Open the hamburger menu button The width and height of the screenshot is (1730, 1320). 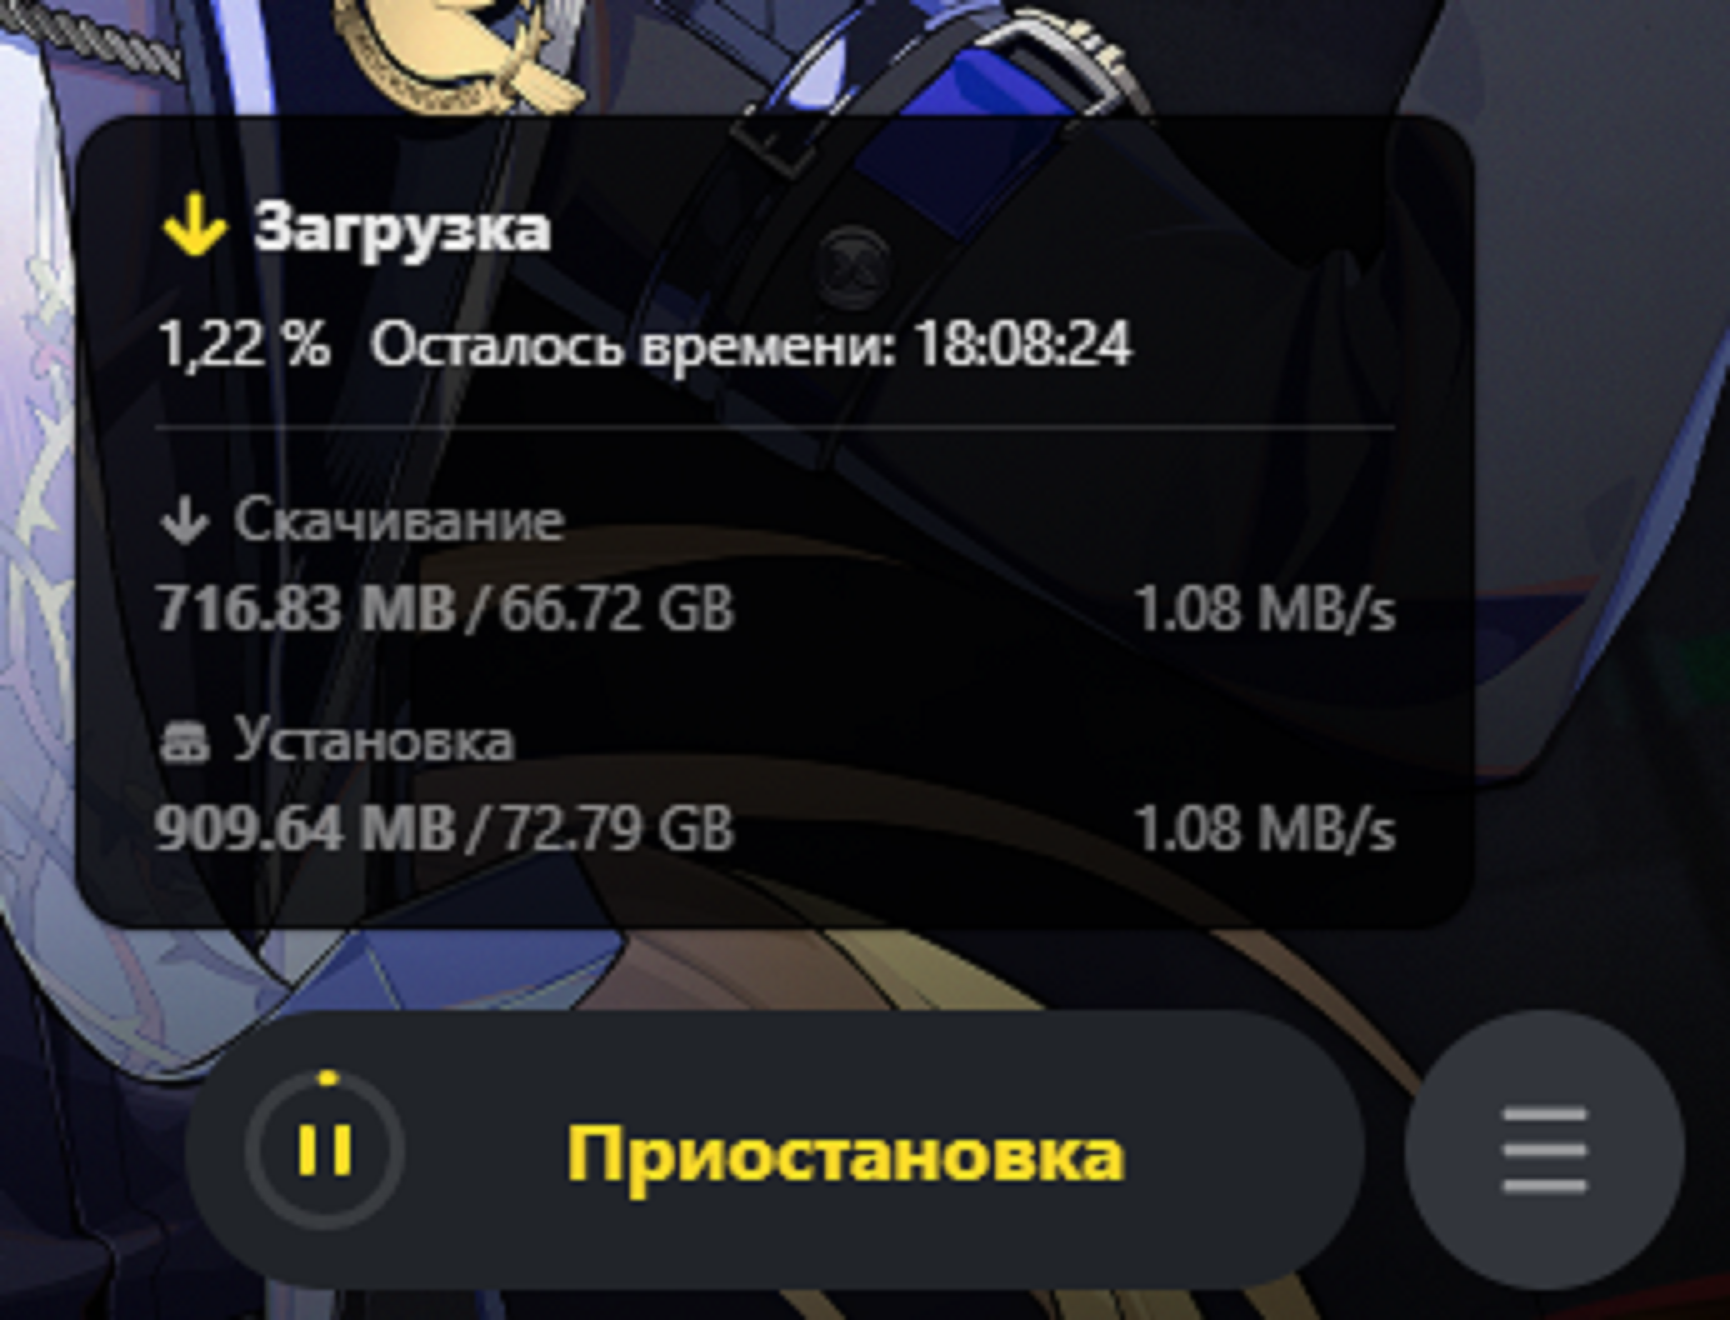[x=1544, y=1149]
